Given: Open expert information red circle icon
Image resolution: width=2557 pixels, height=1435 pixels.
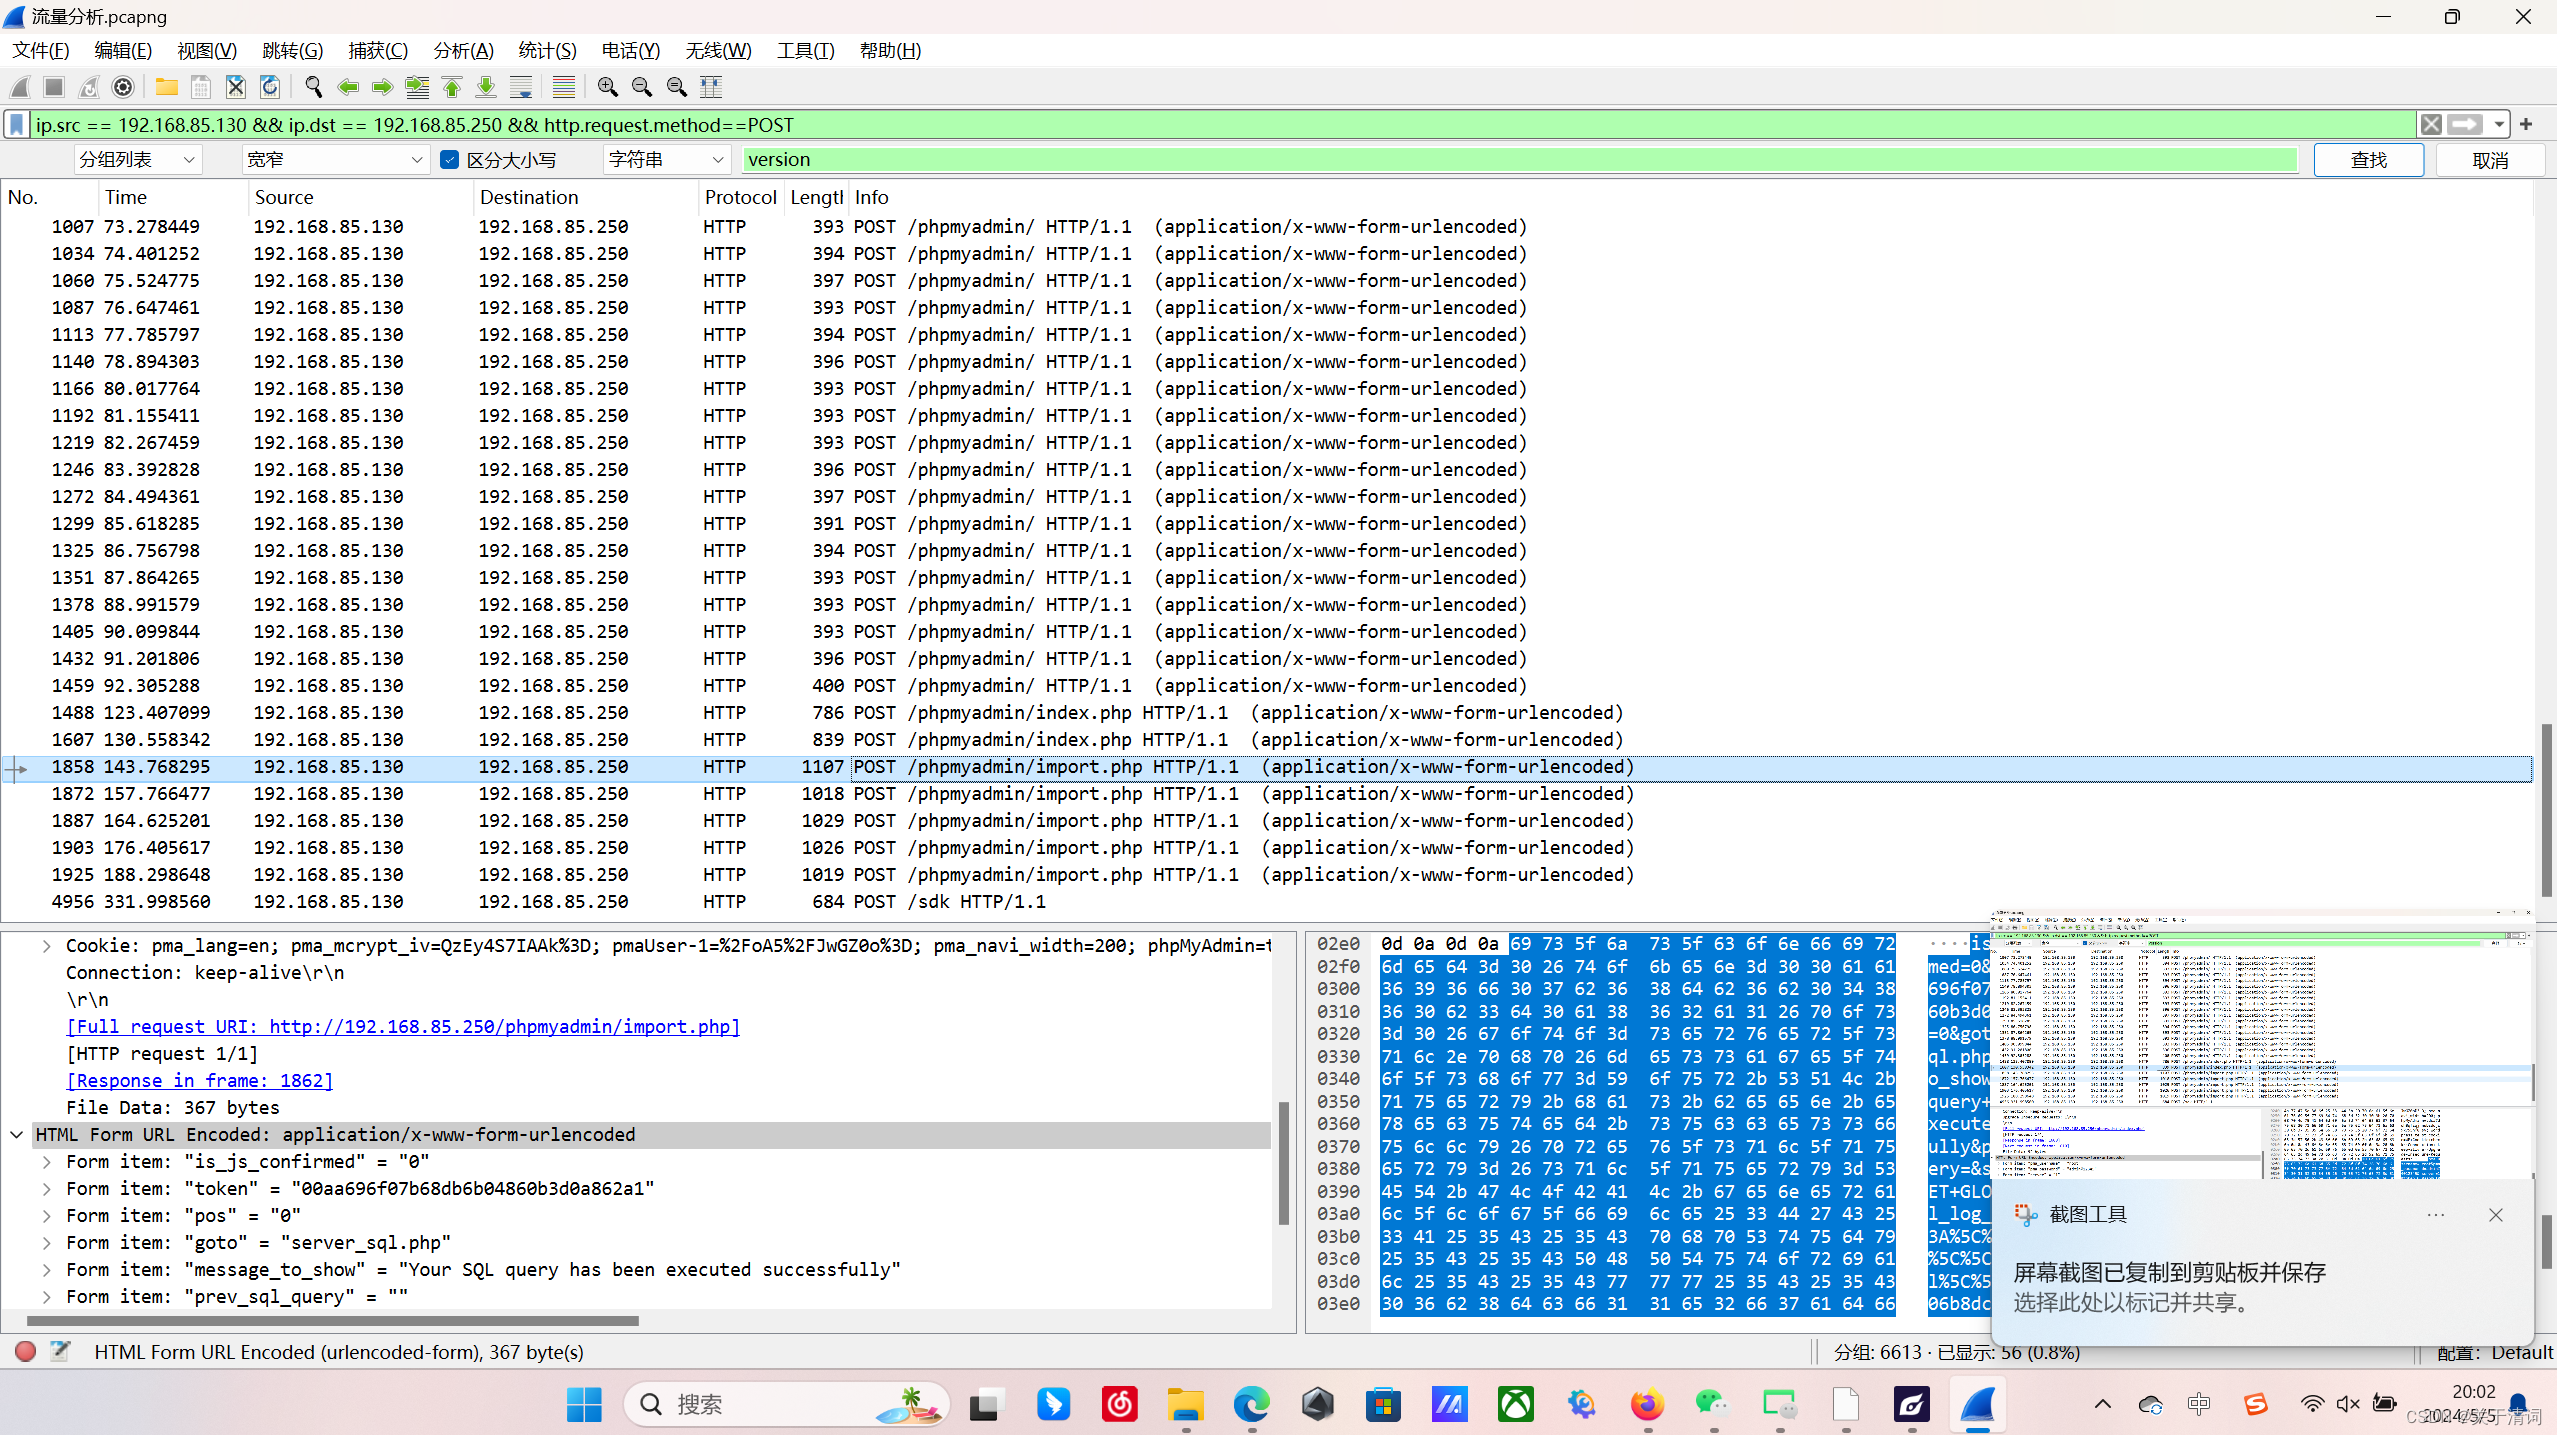Looking at the screenshot, I should coord(26,1351).
